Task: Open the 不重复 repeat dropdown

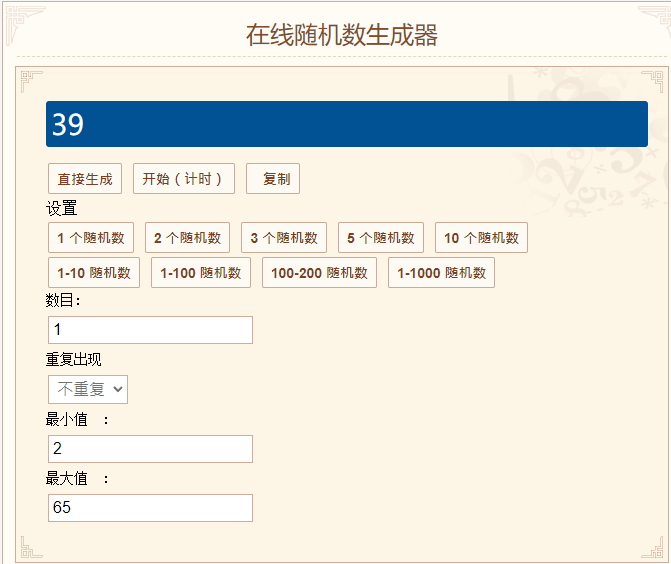Action: click(88, 389)
